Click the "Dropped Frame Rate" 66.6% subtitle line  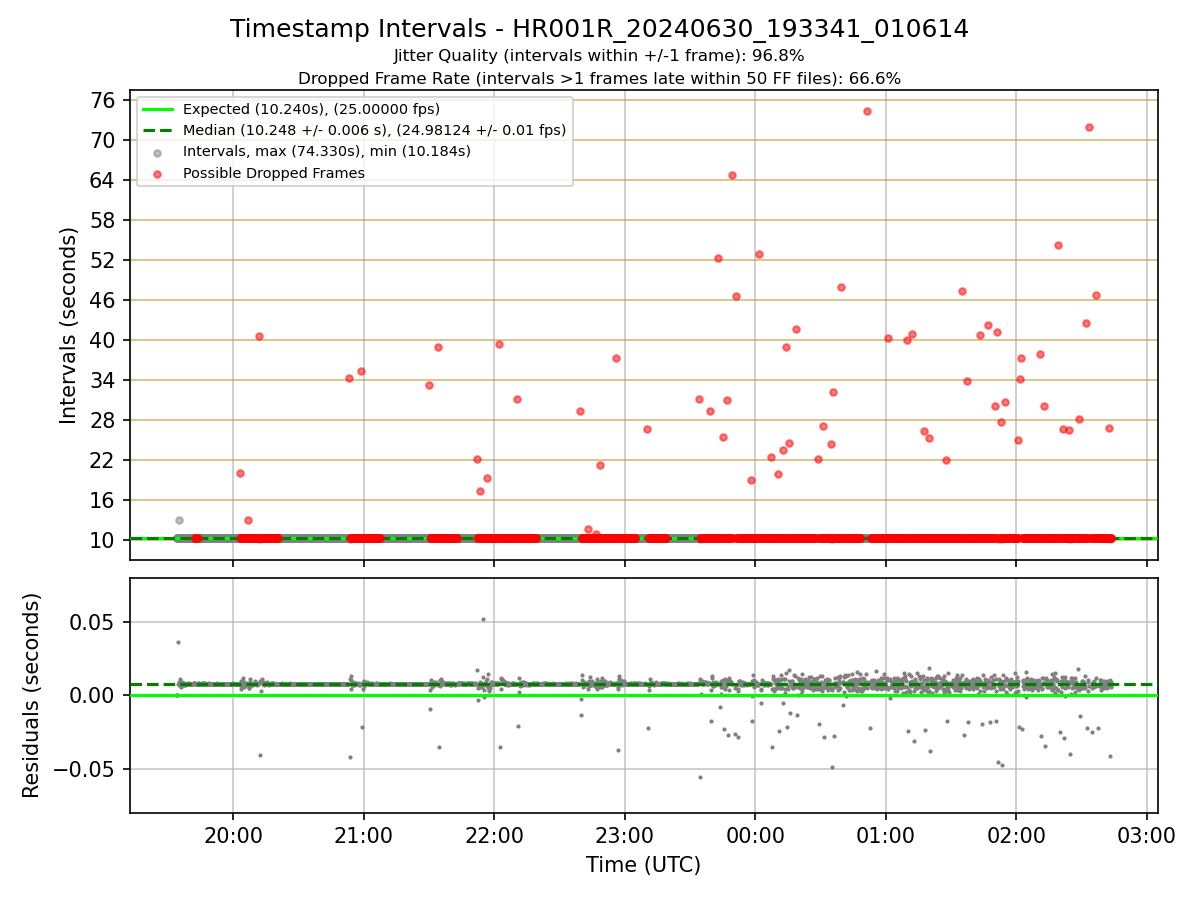[x=599, y=78]
